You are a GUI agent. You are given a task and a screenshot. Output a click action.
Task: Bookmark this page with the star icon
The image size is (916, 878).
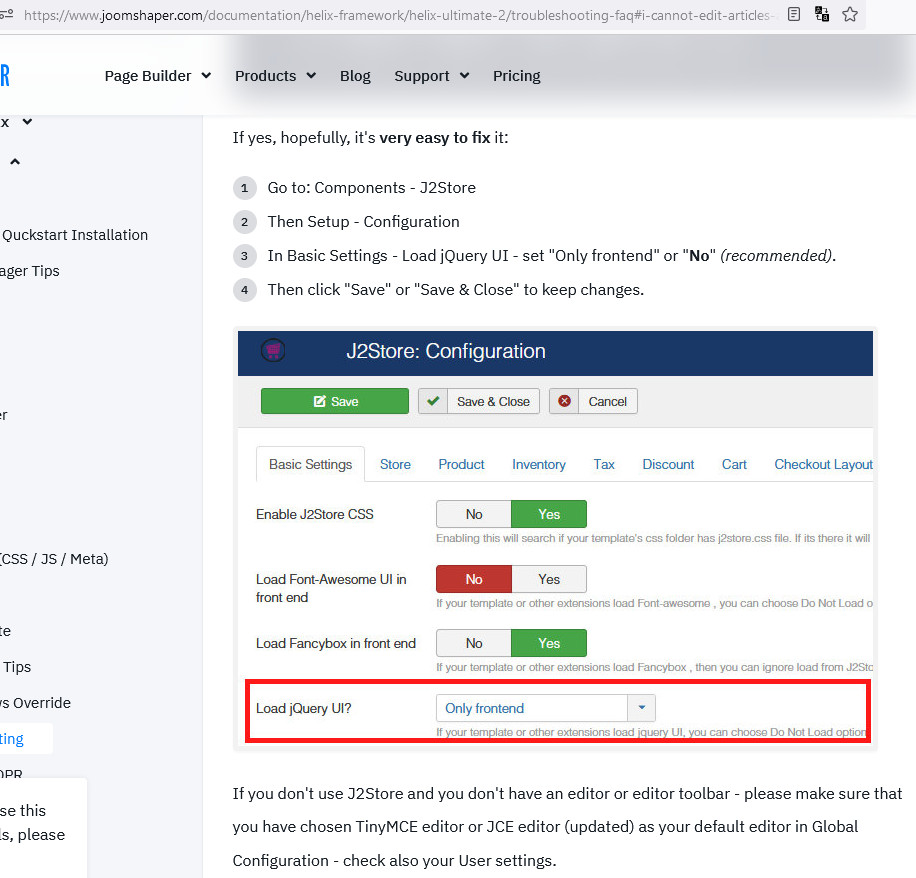tap(850, 14)
